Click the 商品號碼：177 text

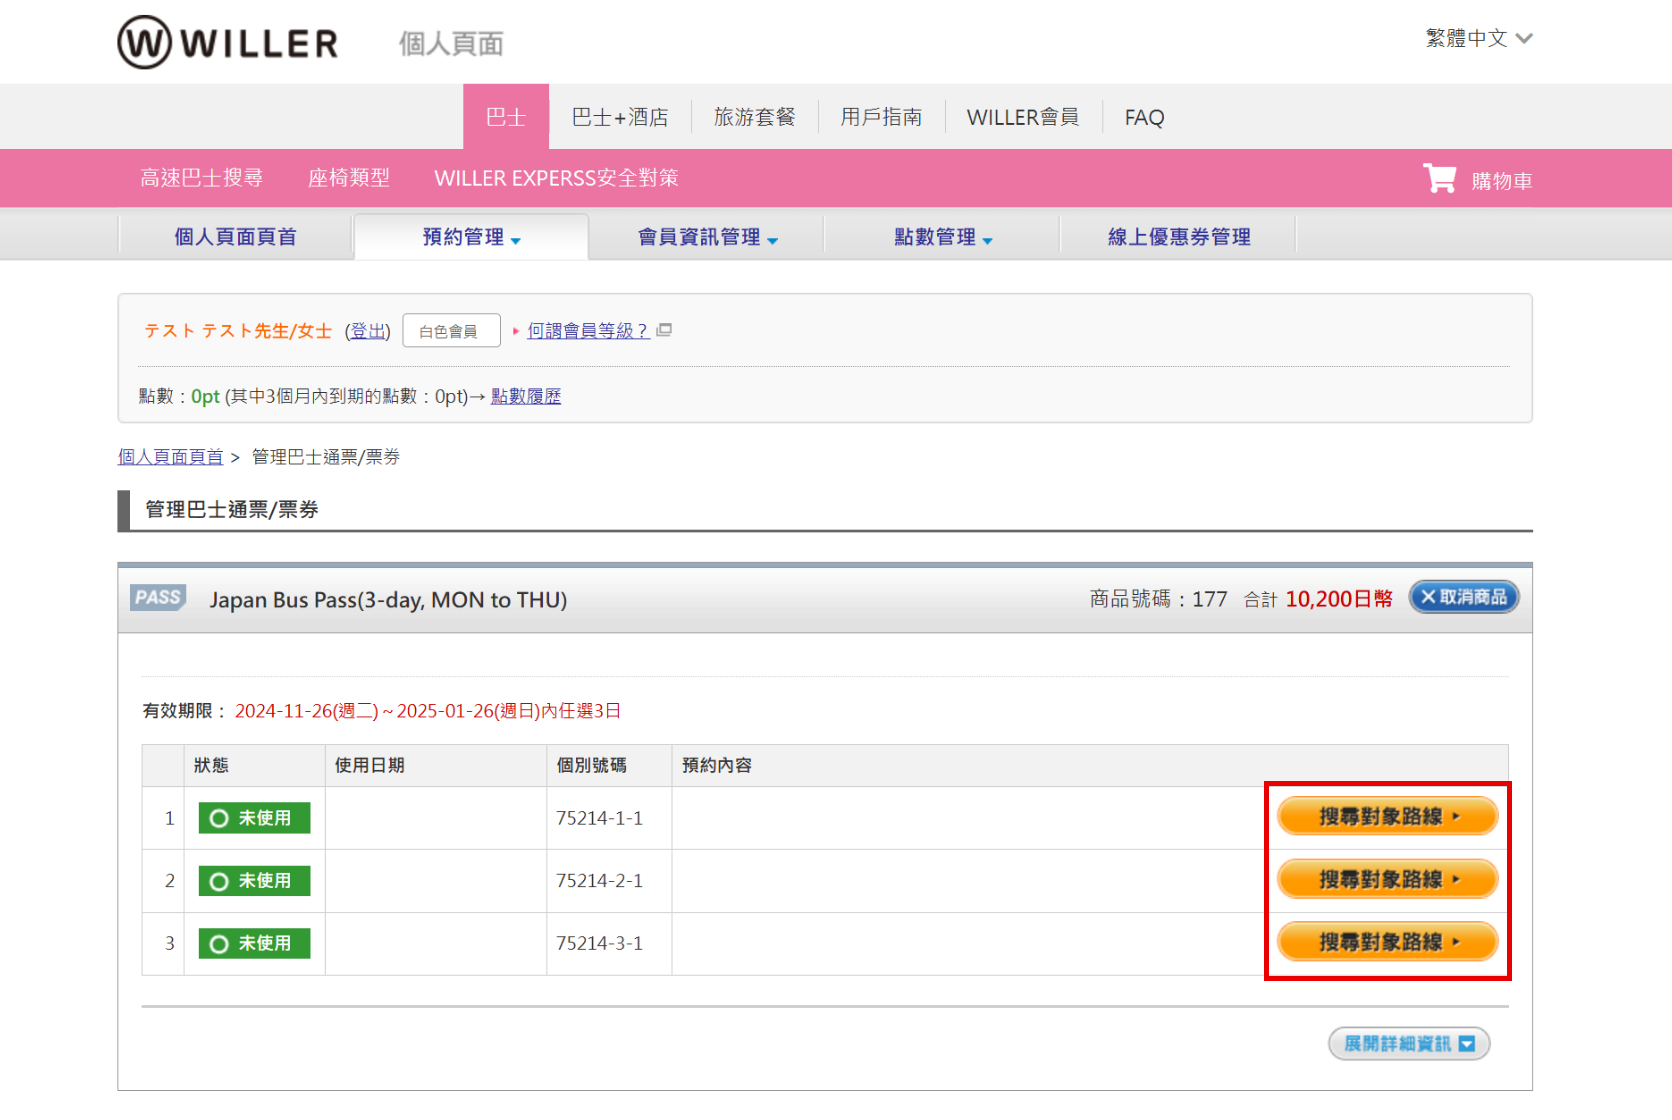tap(1158, 599)
